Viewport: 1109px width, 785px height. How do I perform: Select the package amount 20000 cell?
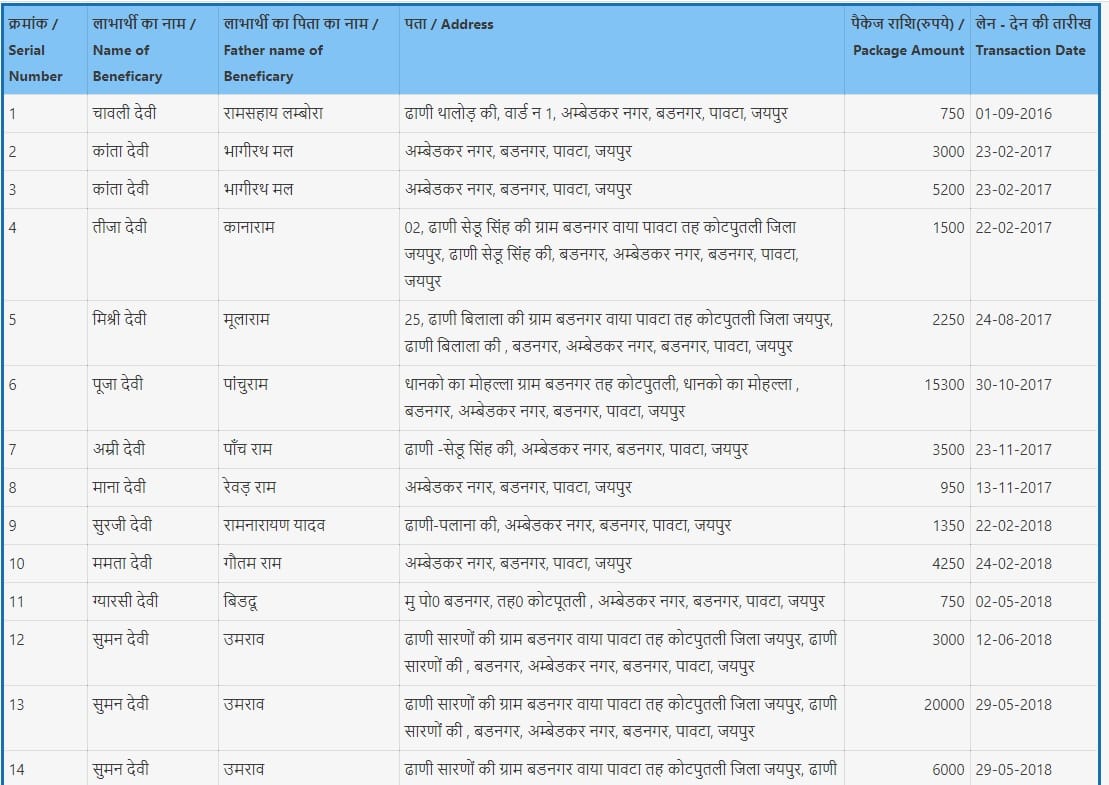[944, 705]
